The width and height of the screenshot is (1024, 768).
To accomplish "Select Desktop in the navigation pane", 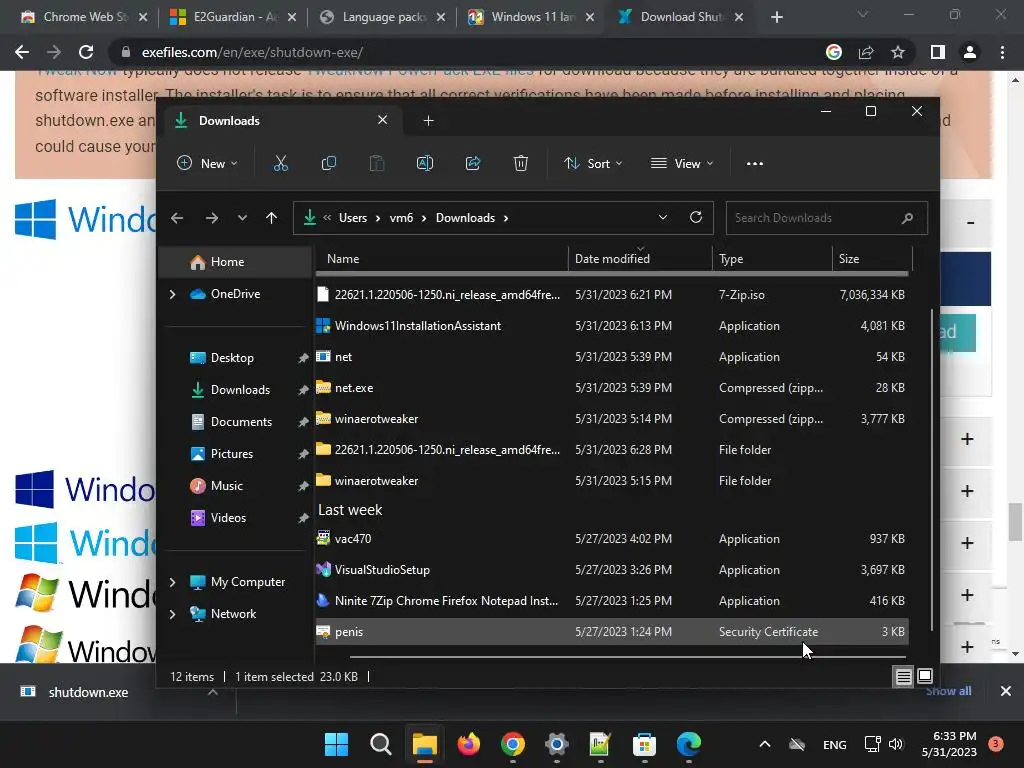I will pyautogui.click(x=232, y=358).
